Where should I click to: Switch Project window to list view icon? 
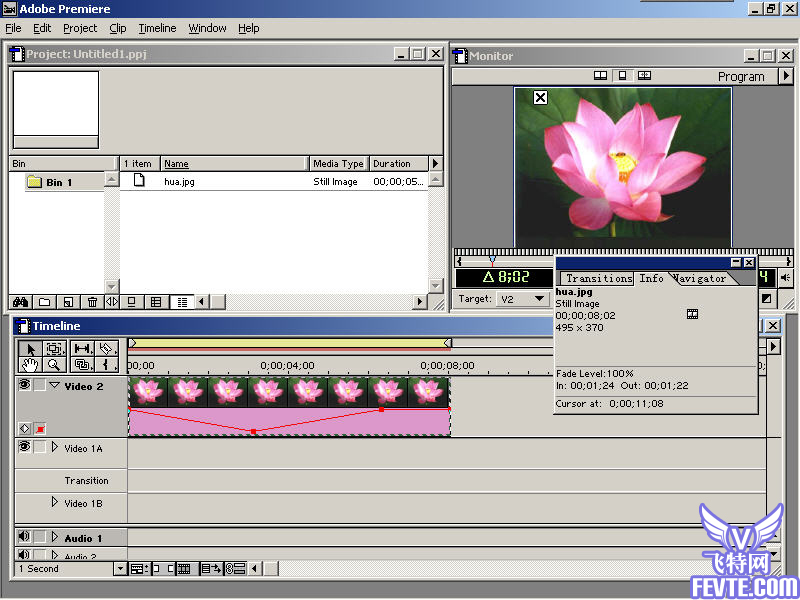181,302
